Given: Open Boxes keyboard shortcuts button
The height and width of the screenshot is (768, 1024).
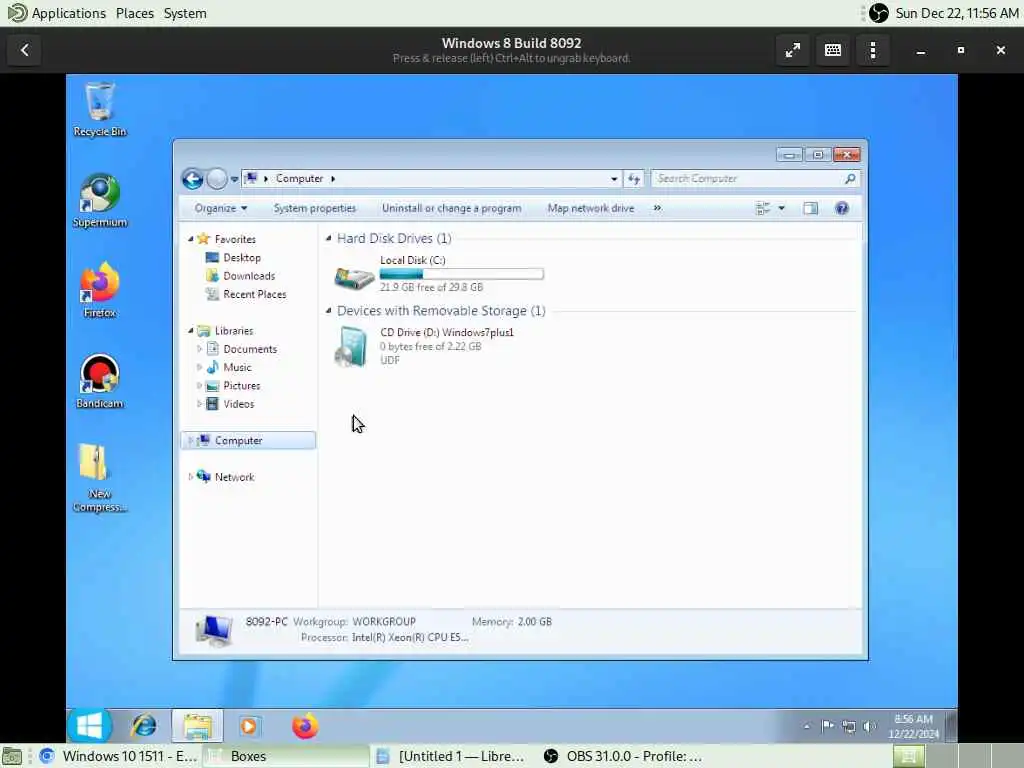Looking at the screenshot, I should [833, 50].
